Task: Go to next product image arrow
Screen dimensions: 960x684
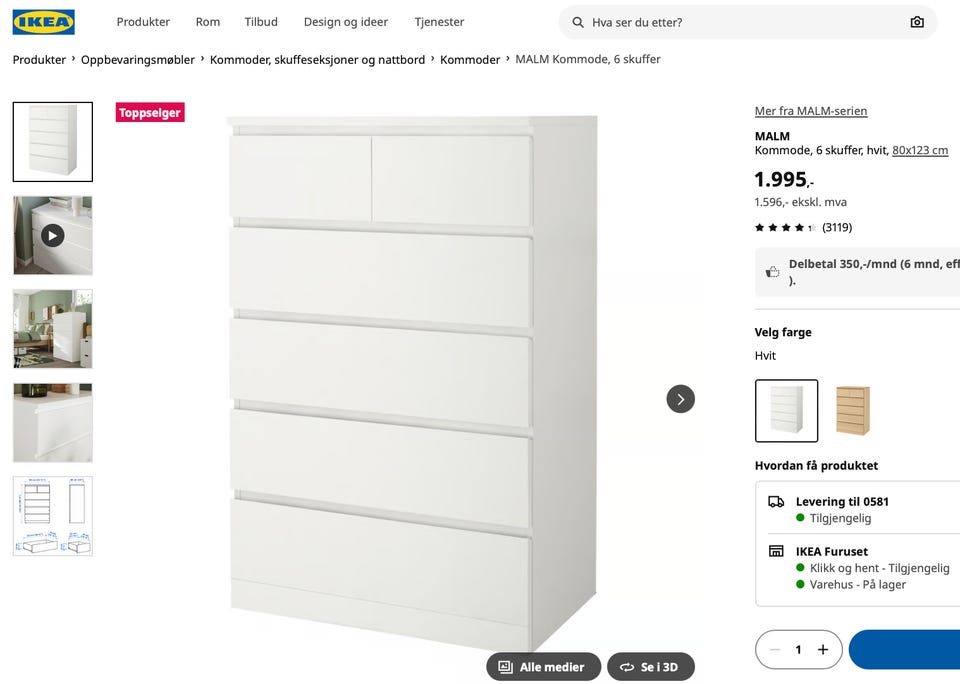Action: (680, 399)
